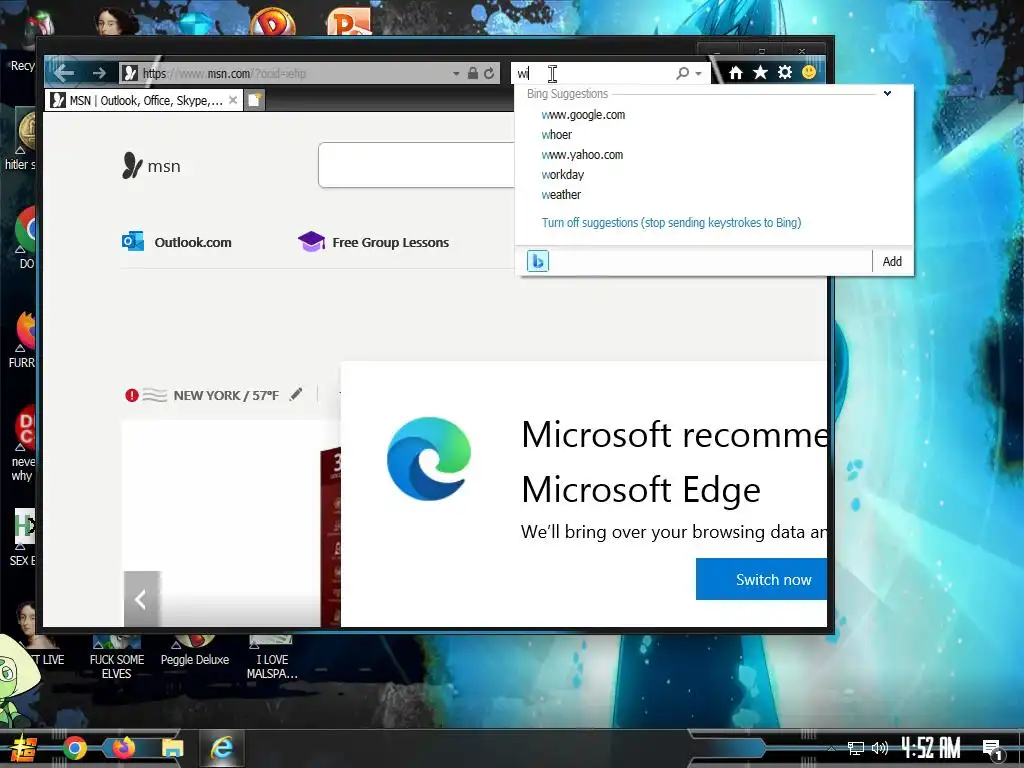Go to the Home page icon
The width and height of the screenshot is (1024, 768).
735,72
